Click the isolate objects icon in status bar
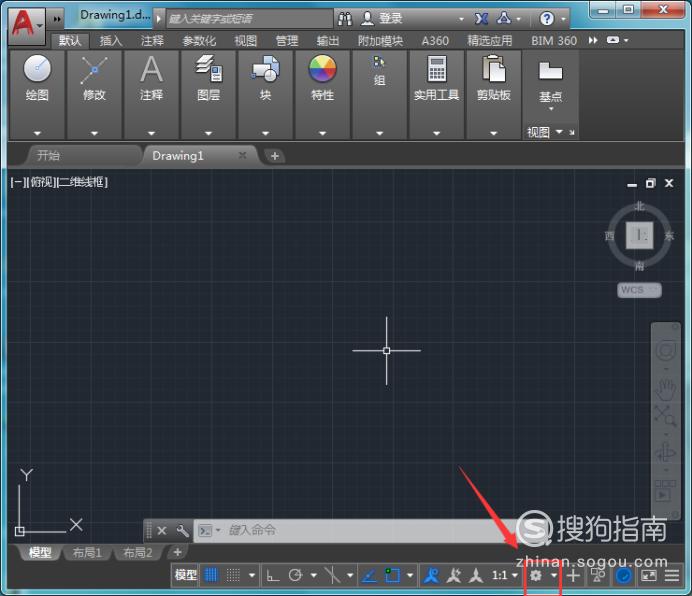 pos(598,575)
